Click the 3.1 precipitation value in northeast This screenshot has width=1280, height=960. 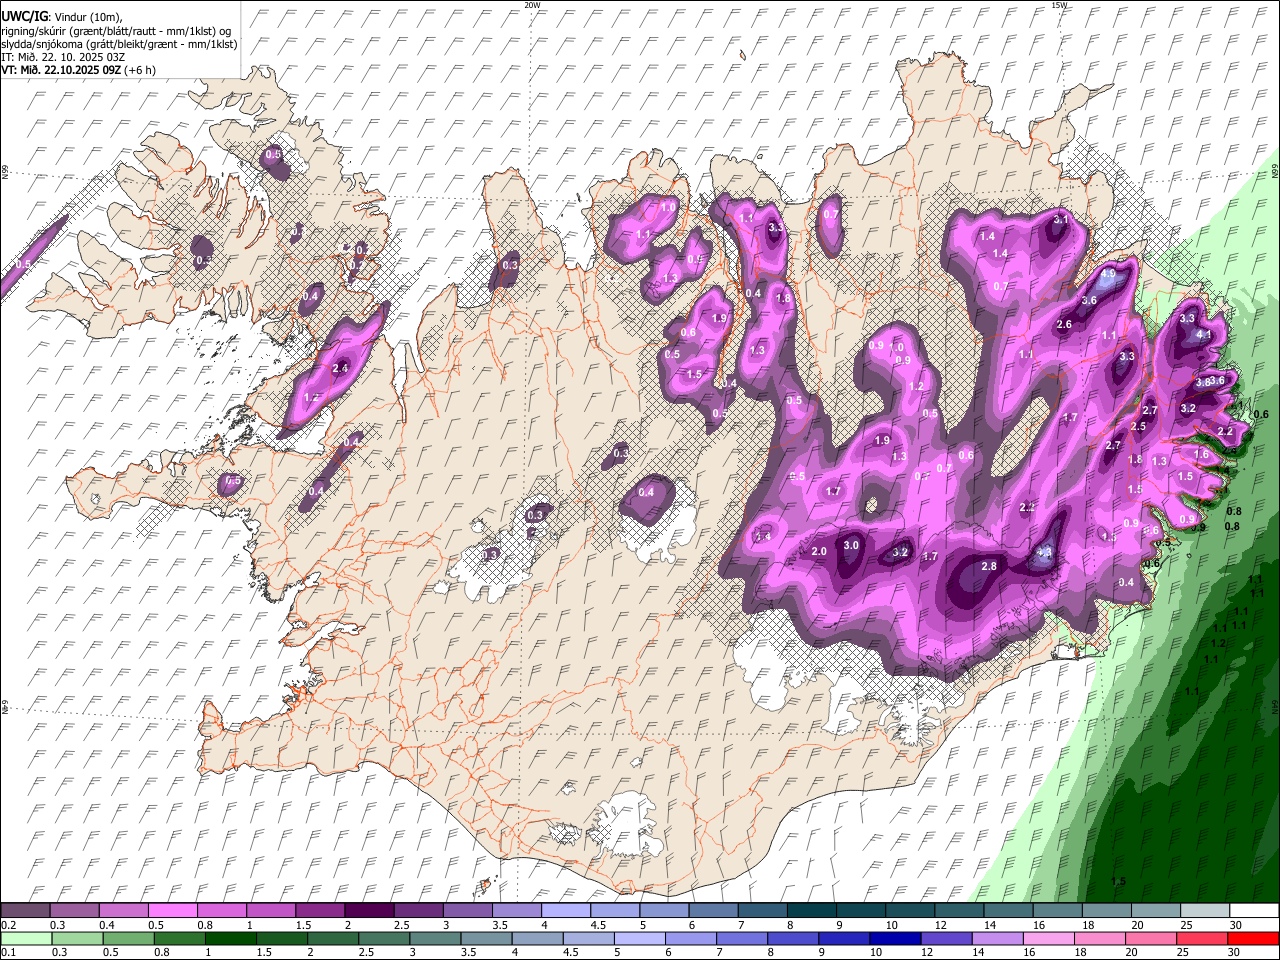1062,219
